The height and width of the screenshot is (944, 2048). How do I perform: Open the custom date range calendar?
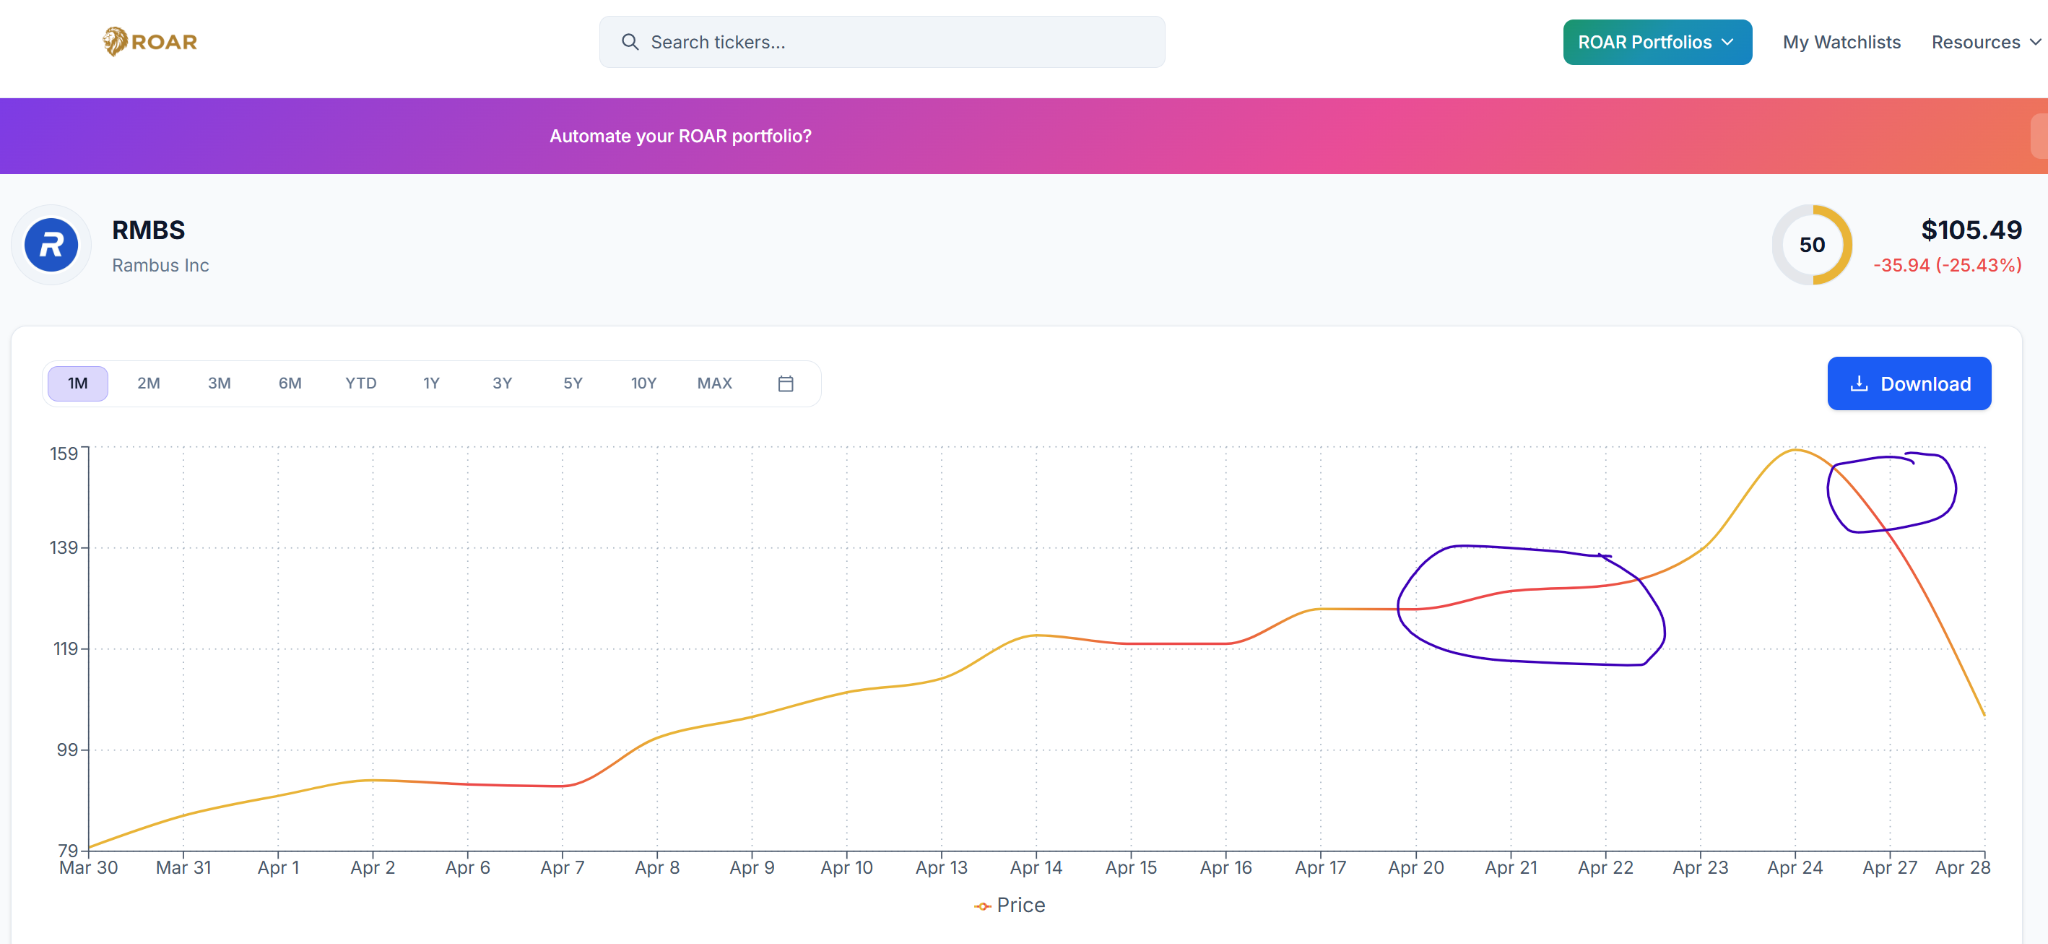[x=786, y=384]
